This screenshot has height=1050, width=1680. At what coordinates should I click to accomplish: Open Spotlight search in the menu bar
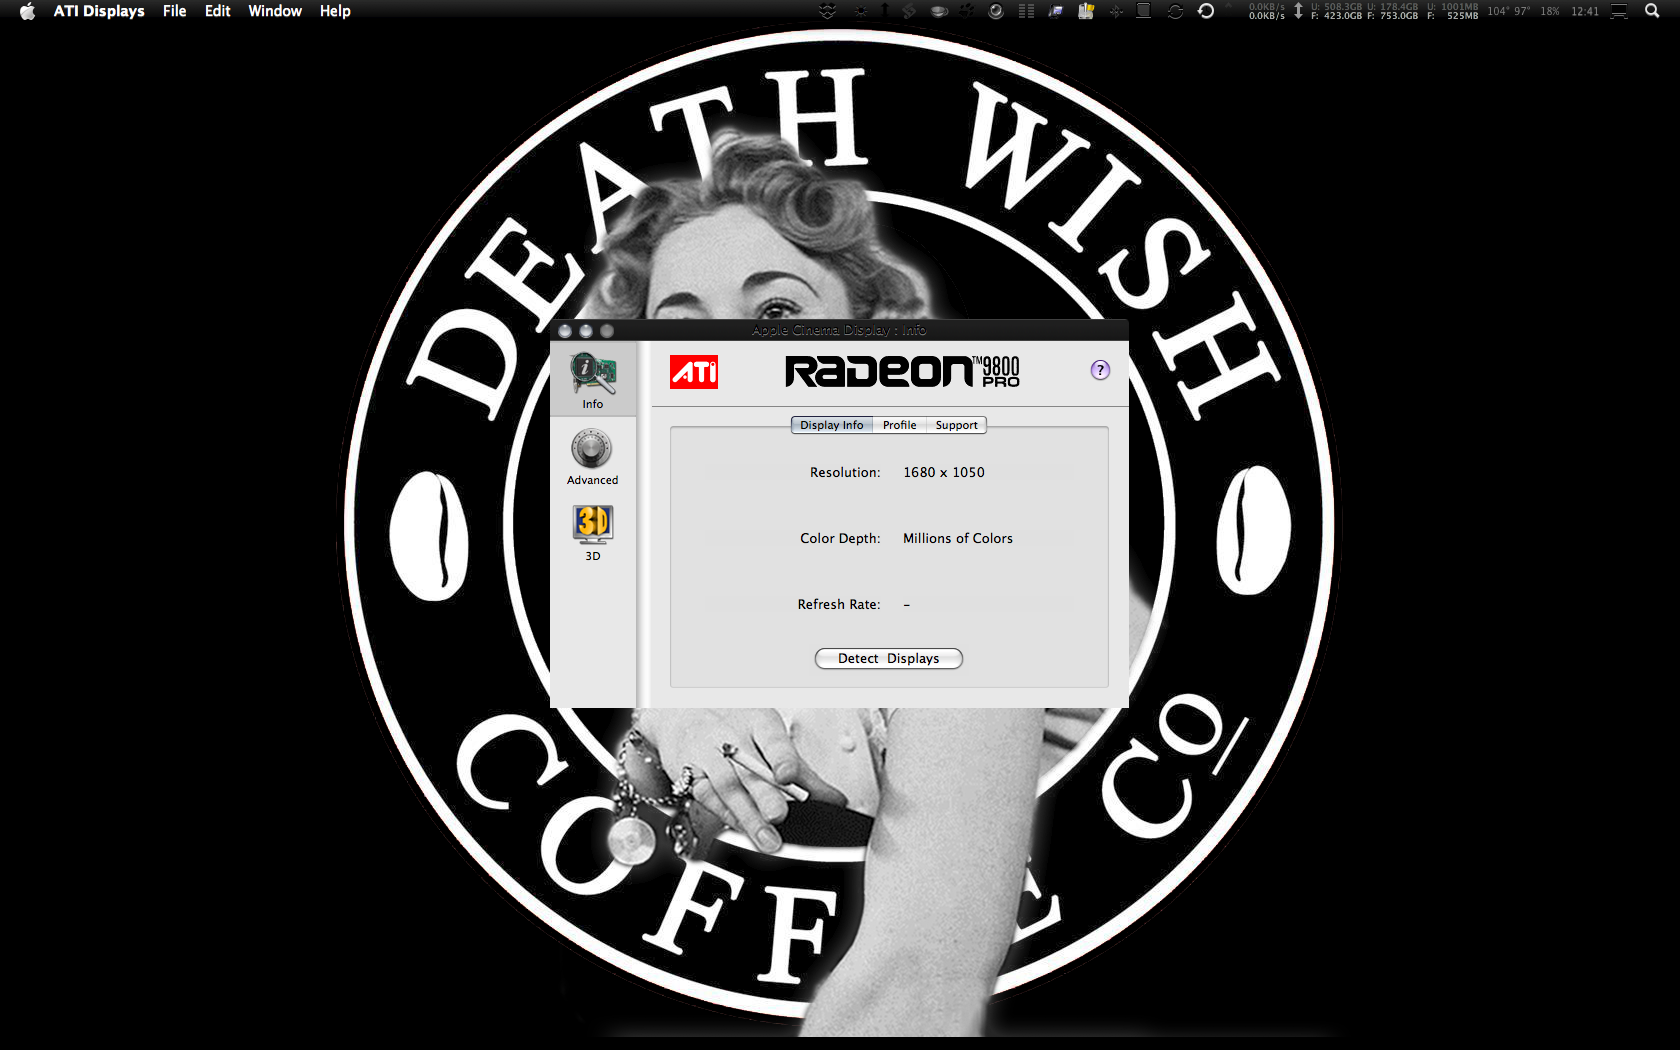click(x=1651, y=11)
